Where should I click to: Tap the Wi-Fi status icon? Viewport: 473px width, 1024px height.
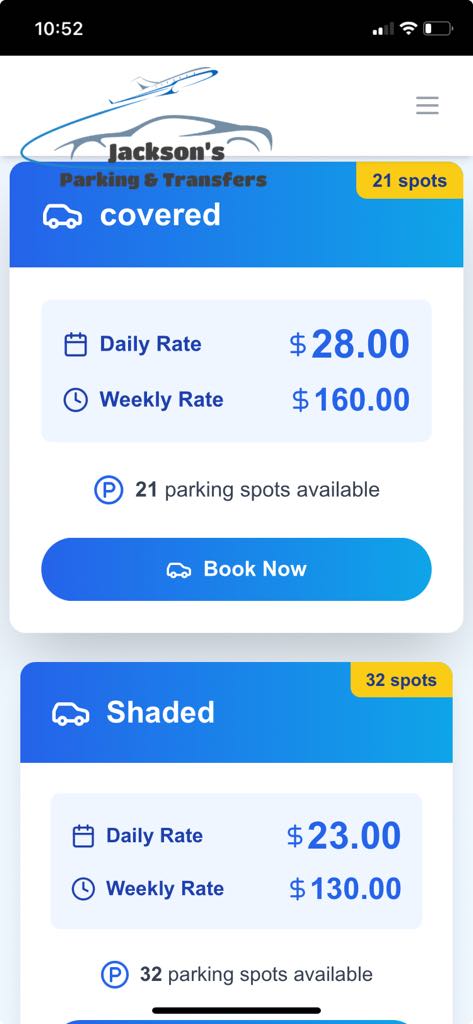pos(409,28)
